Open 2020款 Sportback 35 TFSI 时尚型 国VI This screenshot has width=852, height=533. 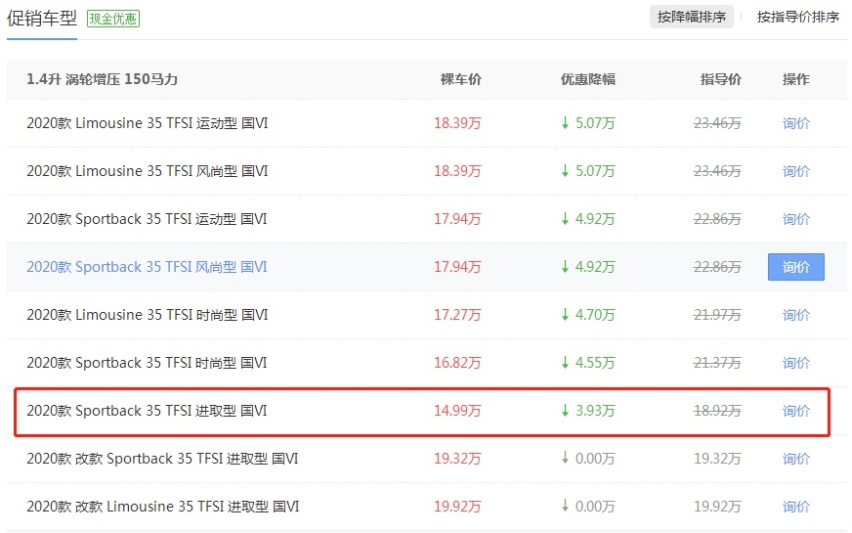[147, 362]
